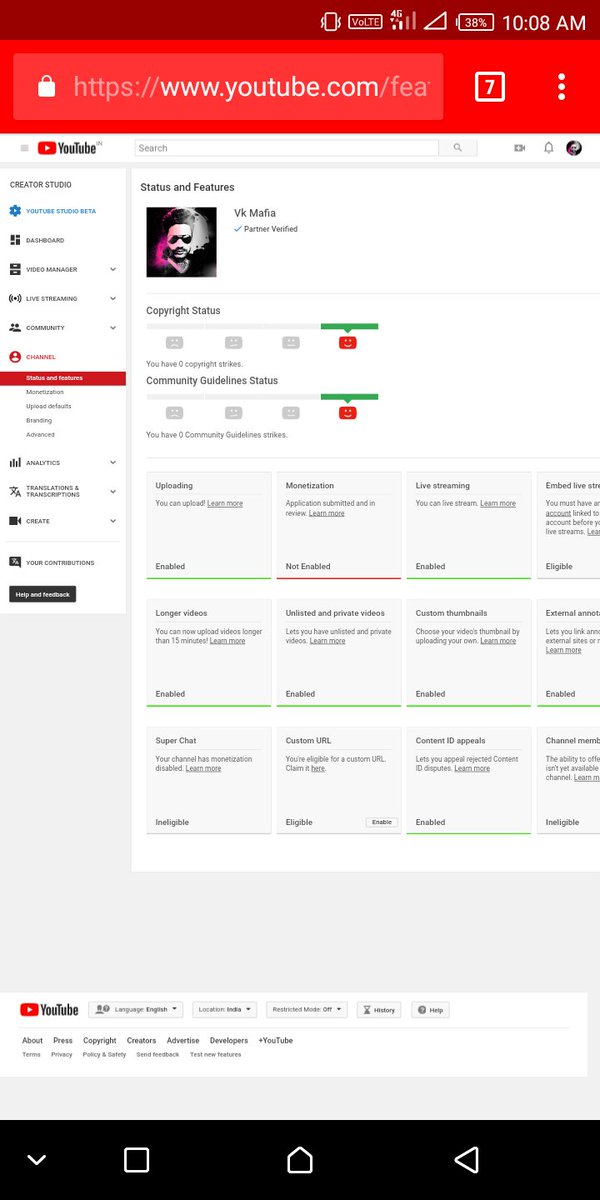The width and height of the screenshot is (600, 1200).
Task: Click the 'here' link in Custom URL card
Action: coord(318,769)
